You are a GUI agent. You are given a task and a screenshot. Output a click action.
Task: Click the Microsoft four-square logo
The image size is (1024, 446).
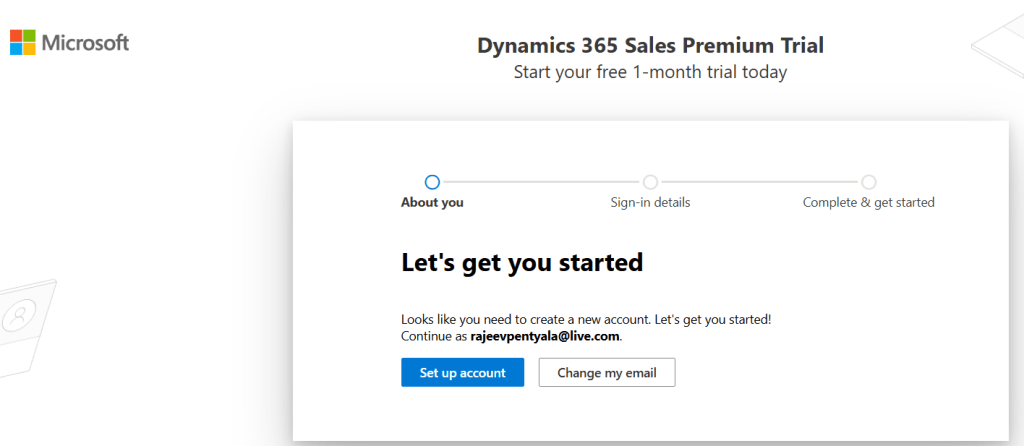pyautogui.click(x=22, y=42)
